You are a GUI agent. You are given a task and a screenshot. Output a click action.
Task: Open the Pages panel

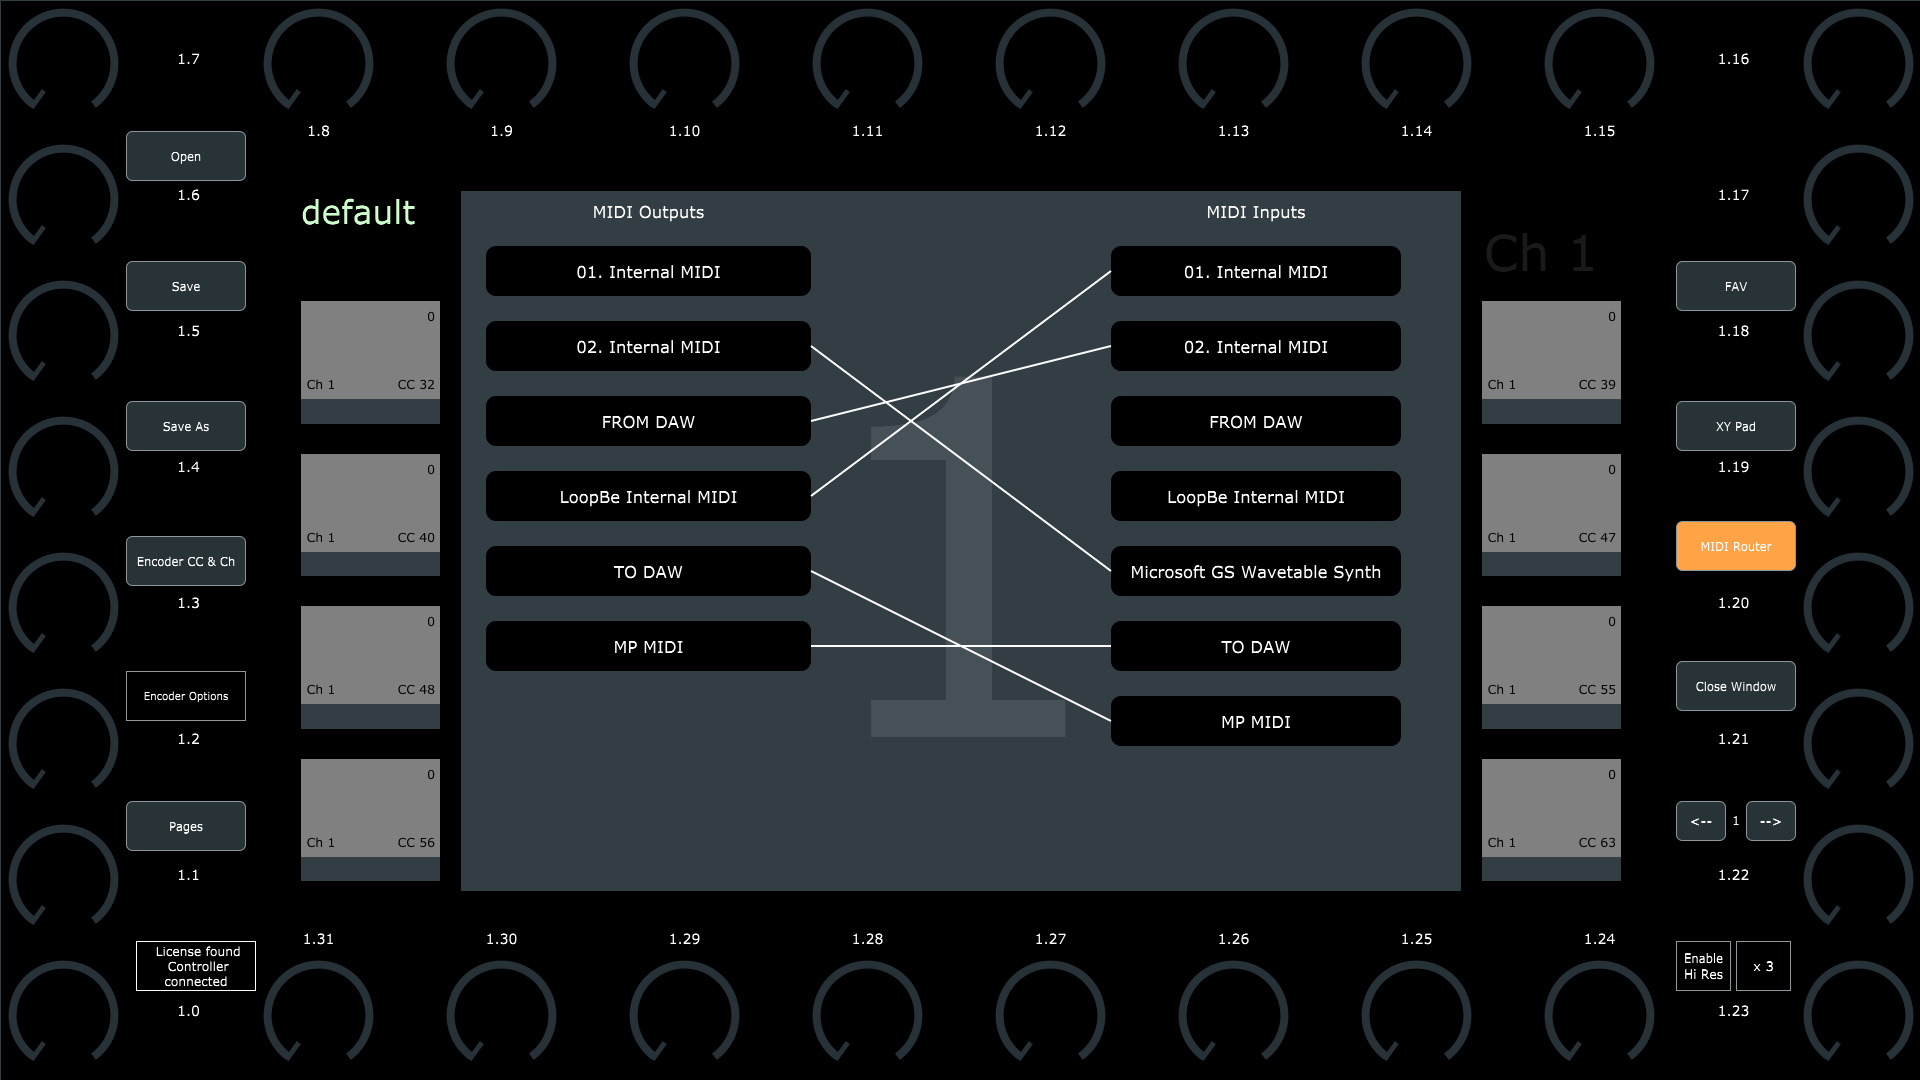tap(186, 826)
